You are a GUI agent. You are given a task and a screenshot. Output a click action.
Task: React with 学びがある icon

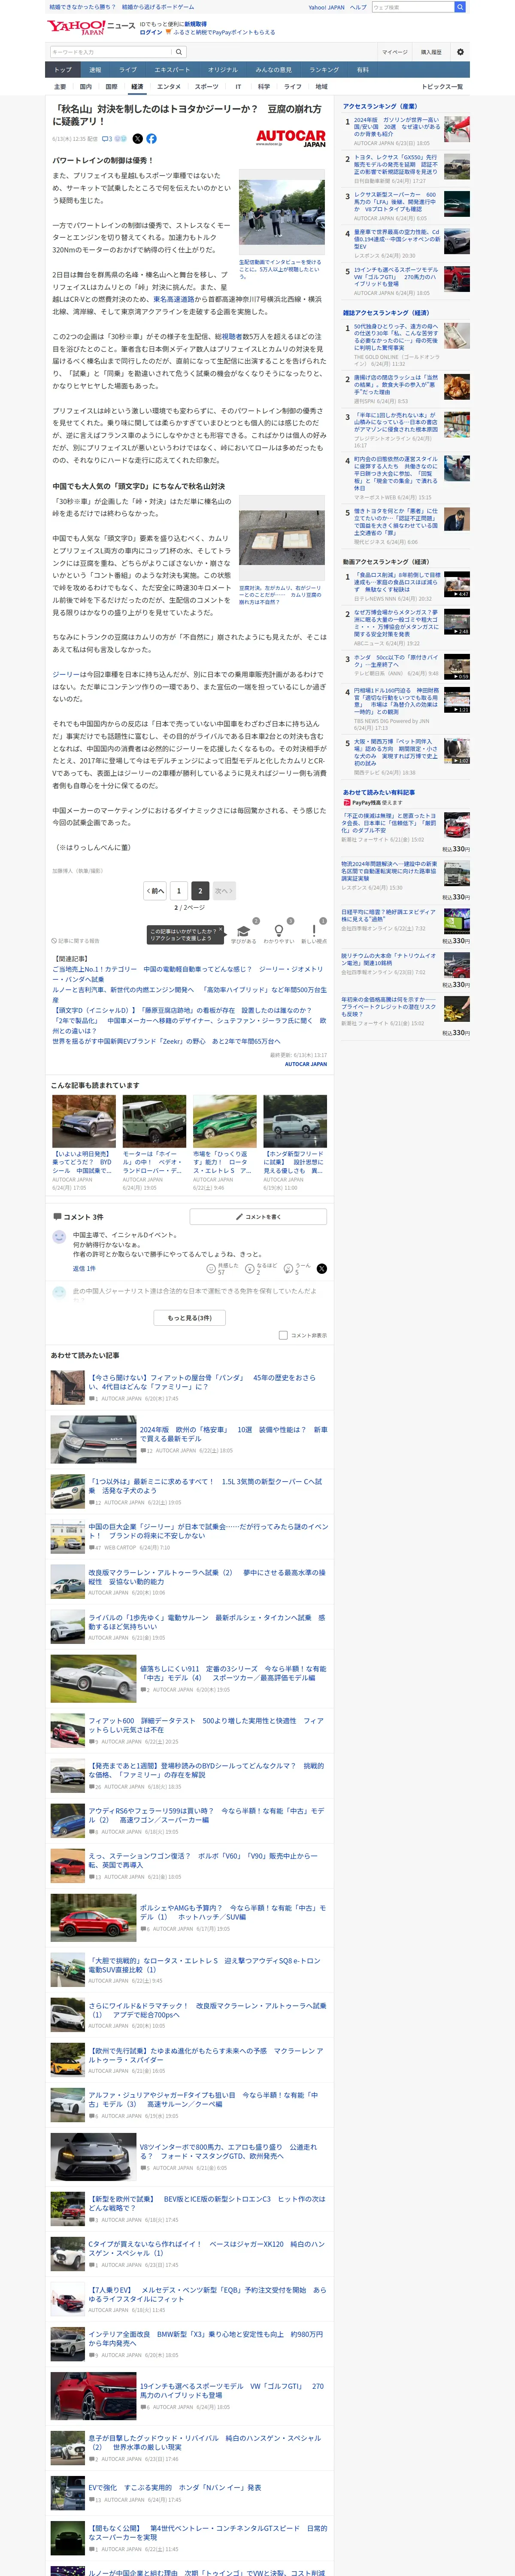[x=244, y=930]
